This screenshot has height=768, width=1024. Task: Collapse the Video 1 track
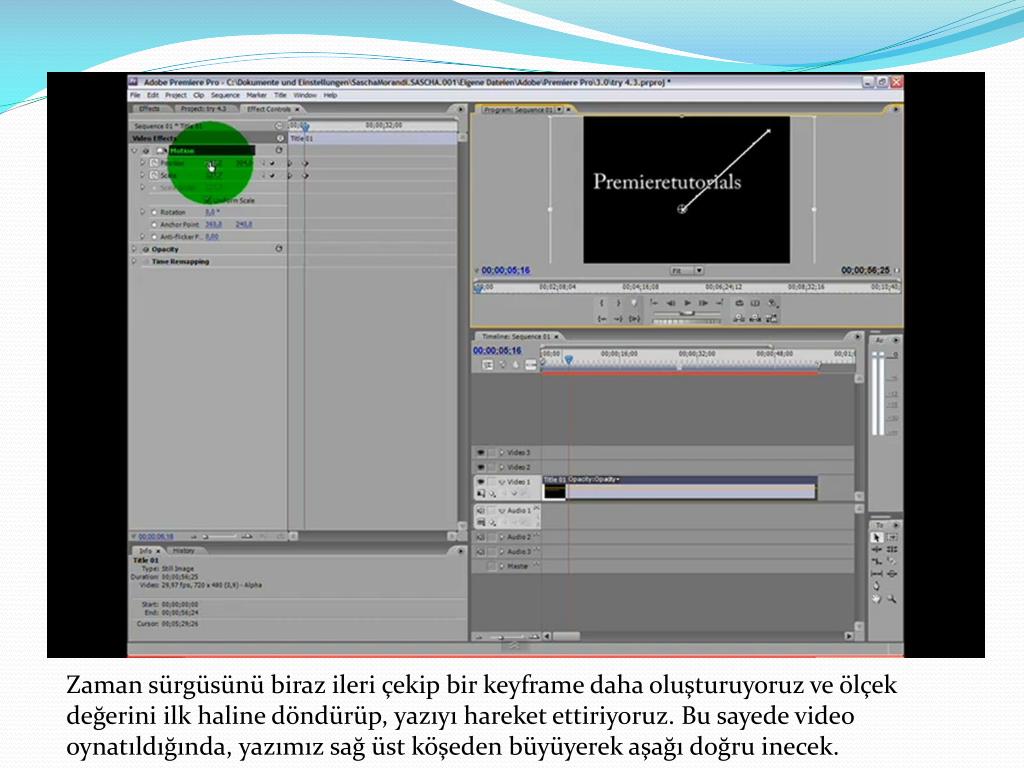(502, 482)
